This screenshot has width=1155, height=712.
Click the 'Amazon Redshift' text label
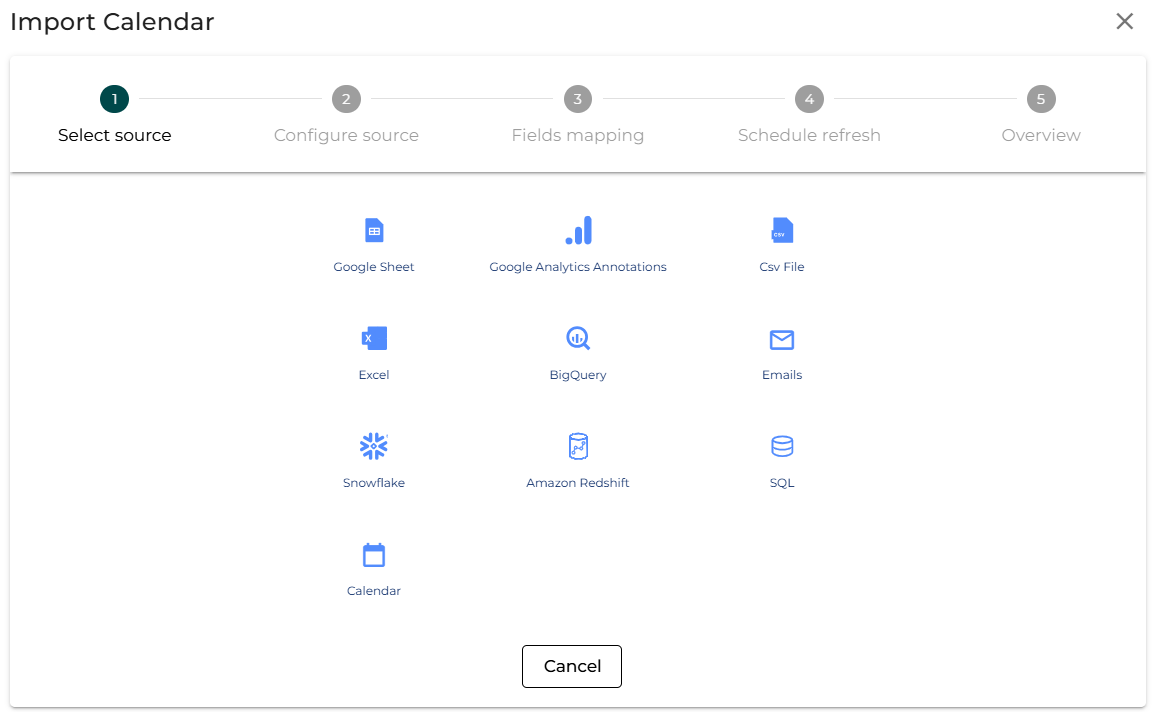click(578, 483)
